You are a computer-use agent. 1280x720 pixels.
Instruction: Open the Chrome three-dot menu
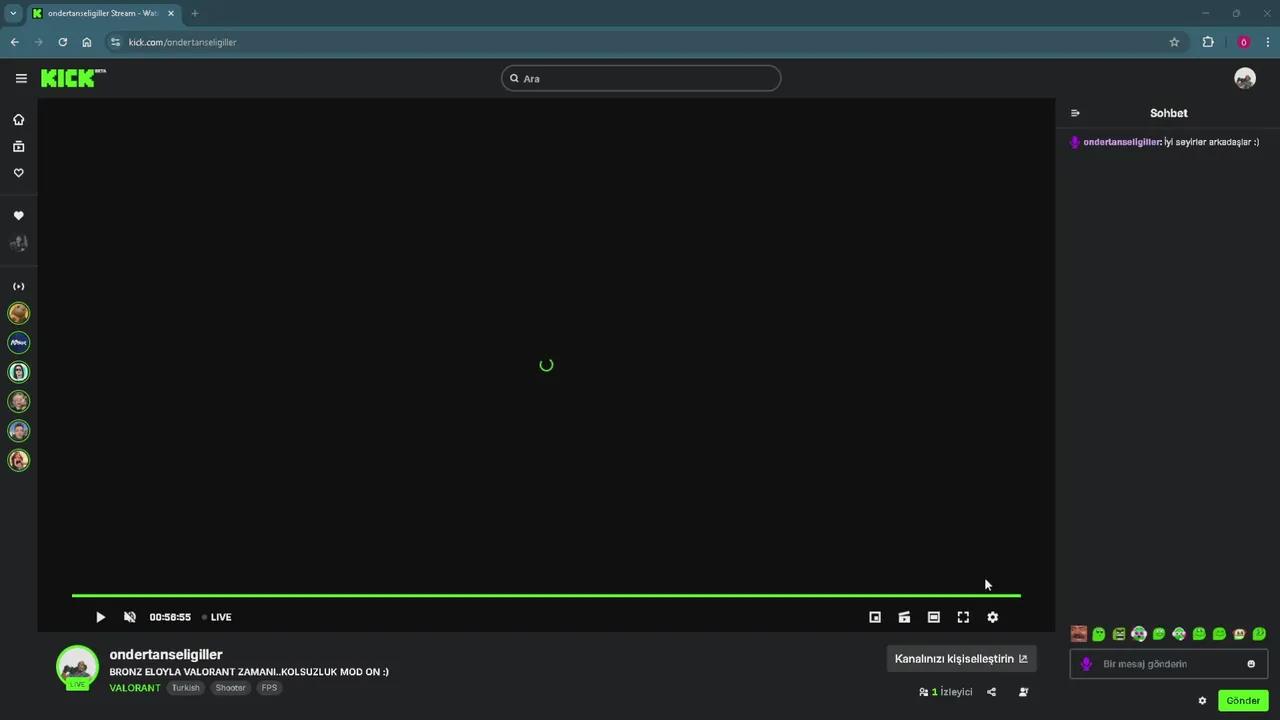point(1268,42)
